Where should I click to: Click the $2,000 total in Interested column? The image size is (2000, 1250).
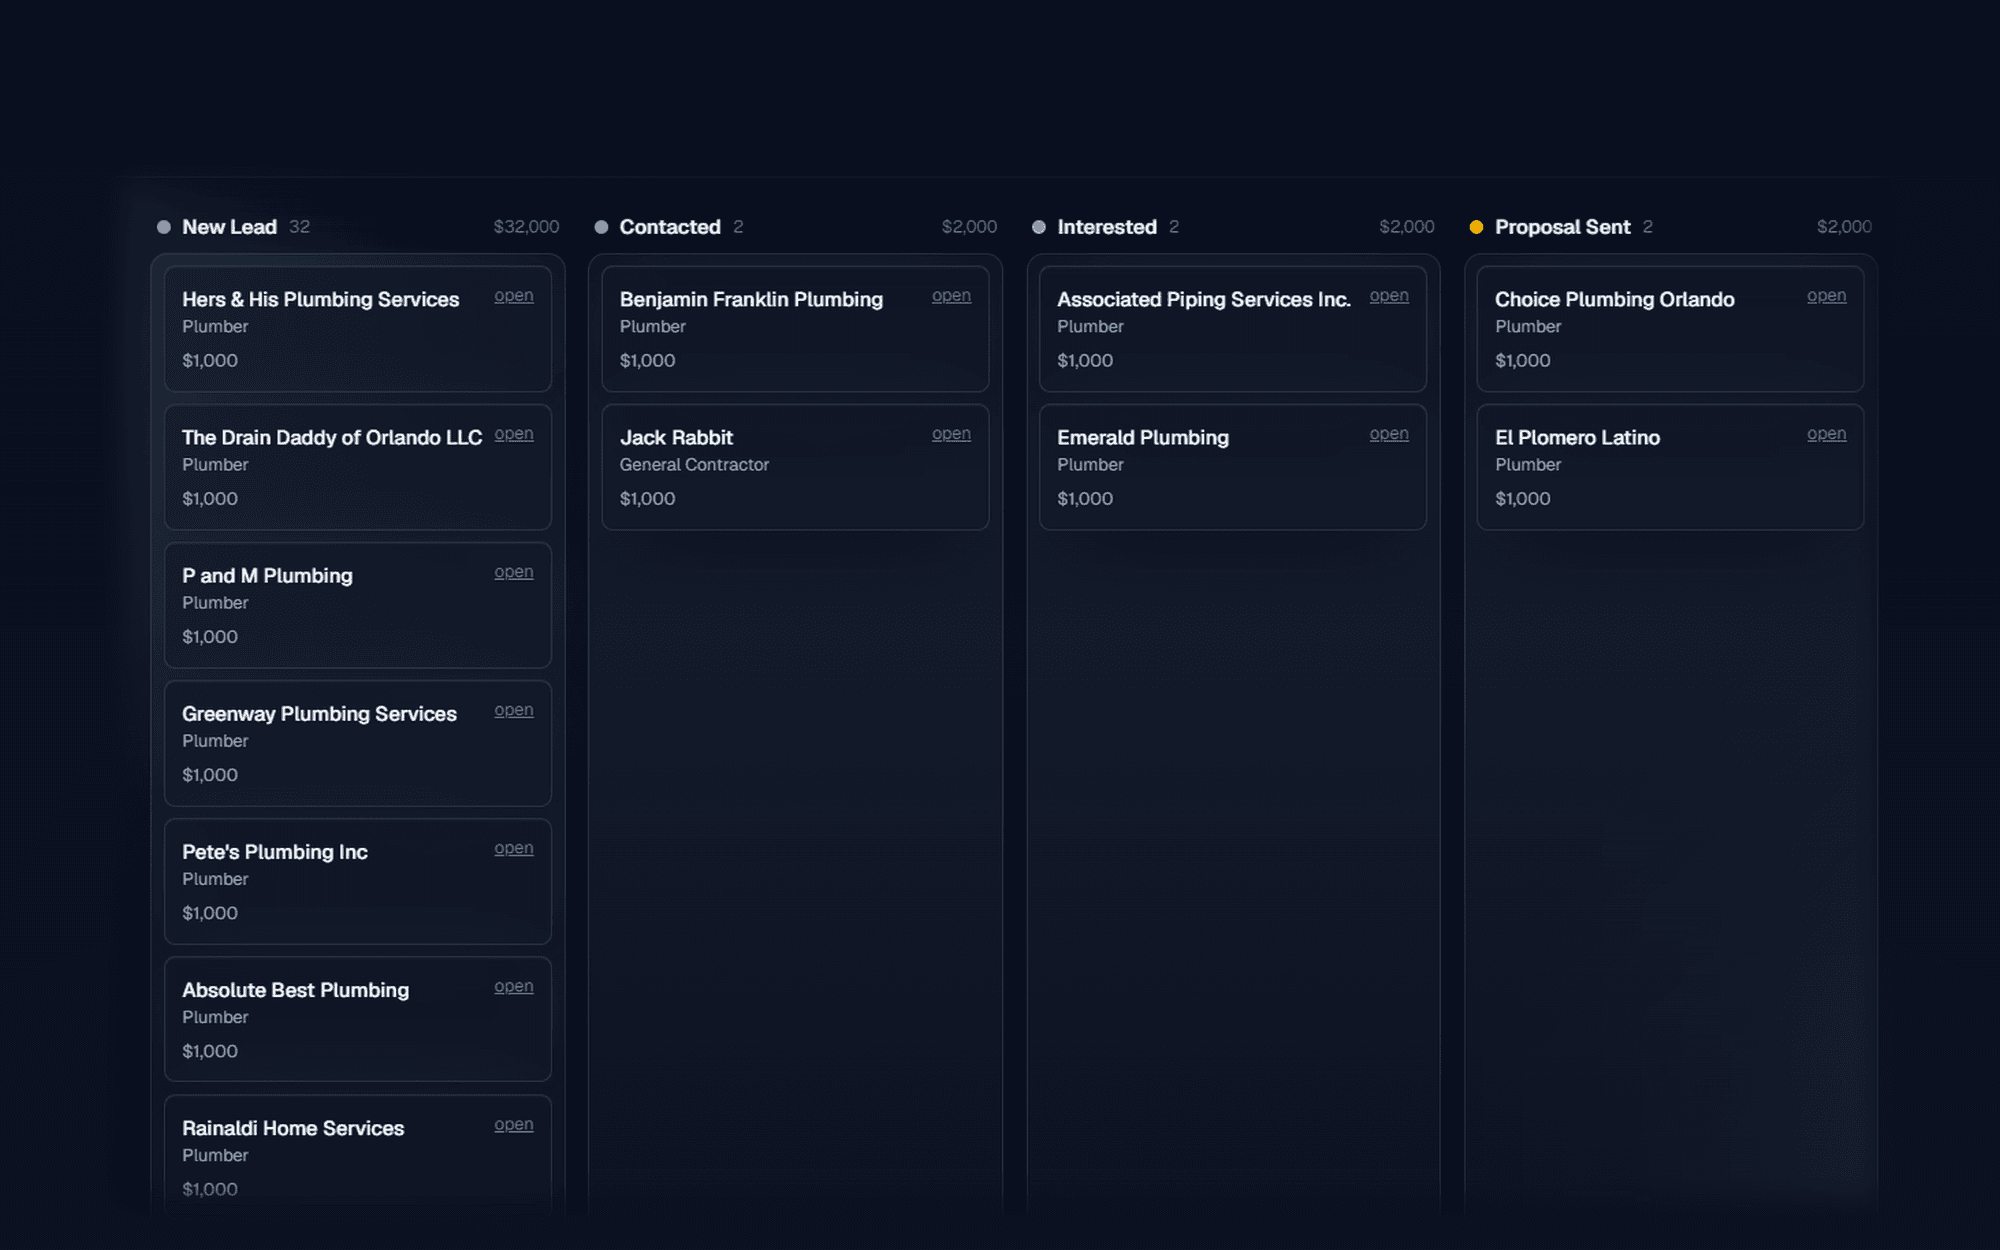click(x=1406, y=227)
